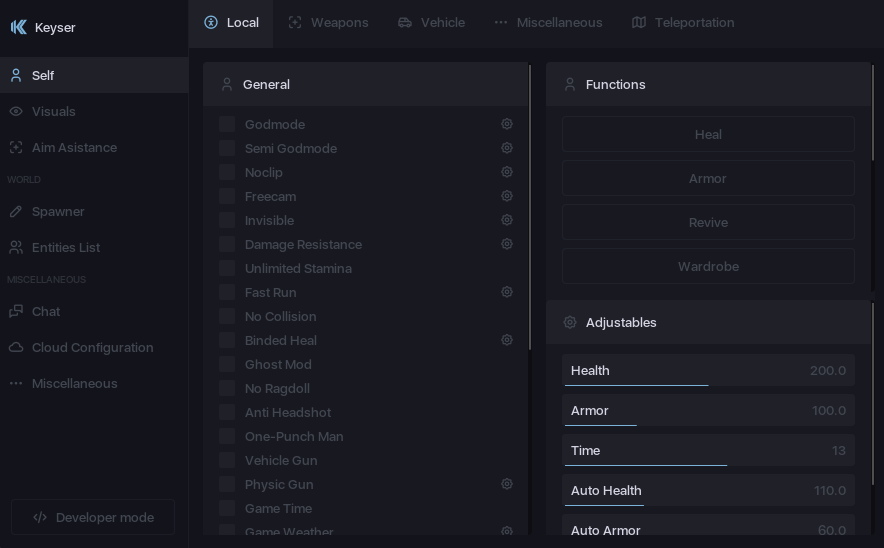The image size is (884, 548).
Task: Select Visuals in the sidebar
Action: pos(53,111)
